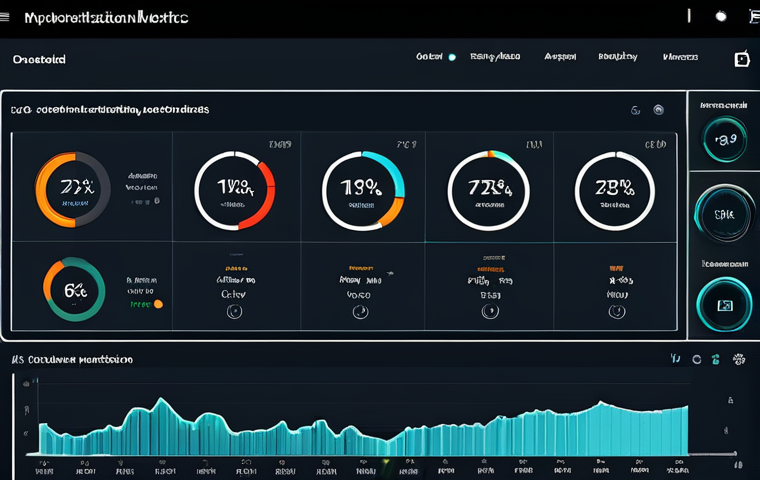The width and height of the screenshot is (760, 480).
Task: Click the square icon at the nav bar's right end
Action: coord(741,59)
